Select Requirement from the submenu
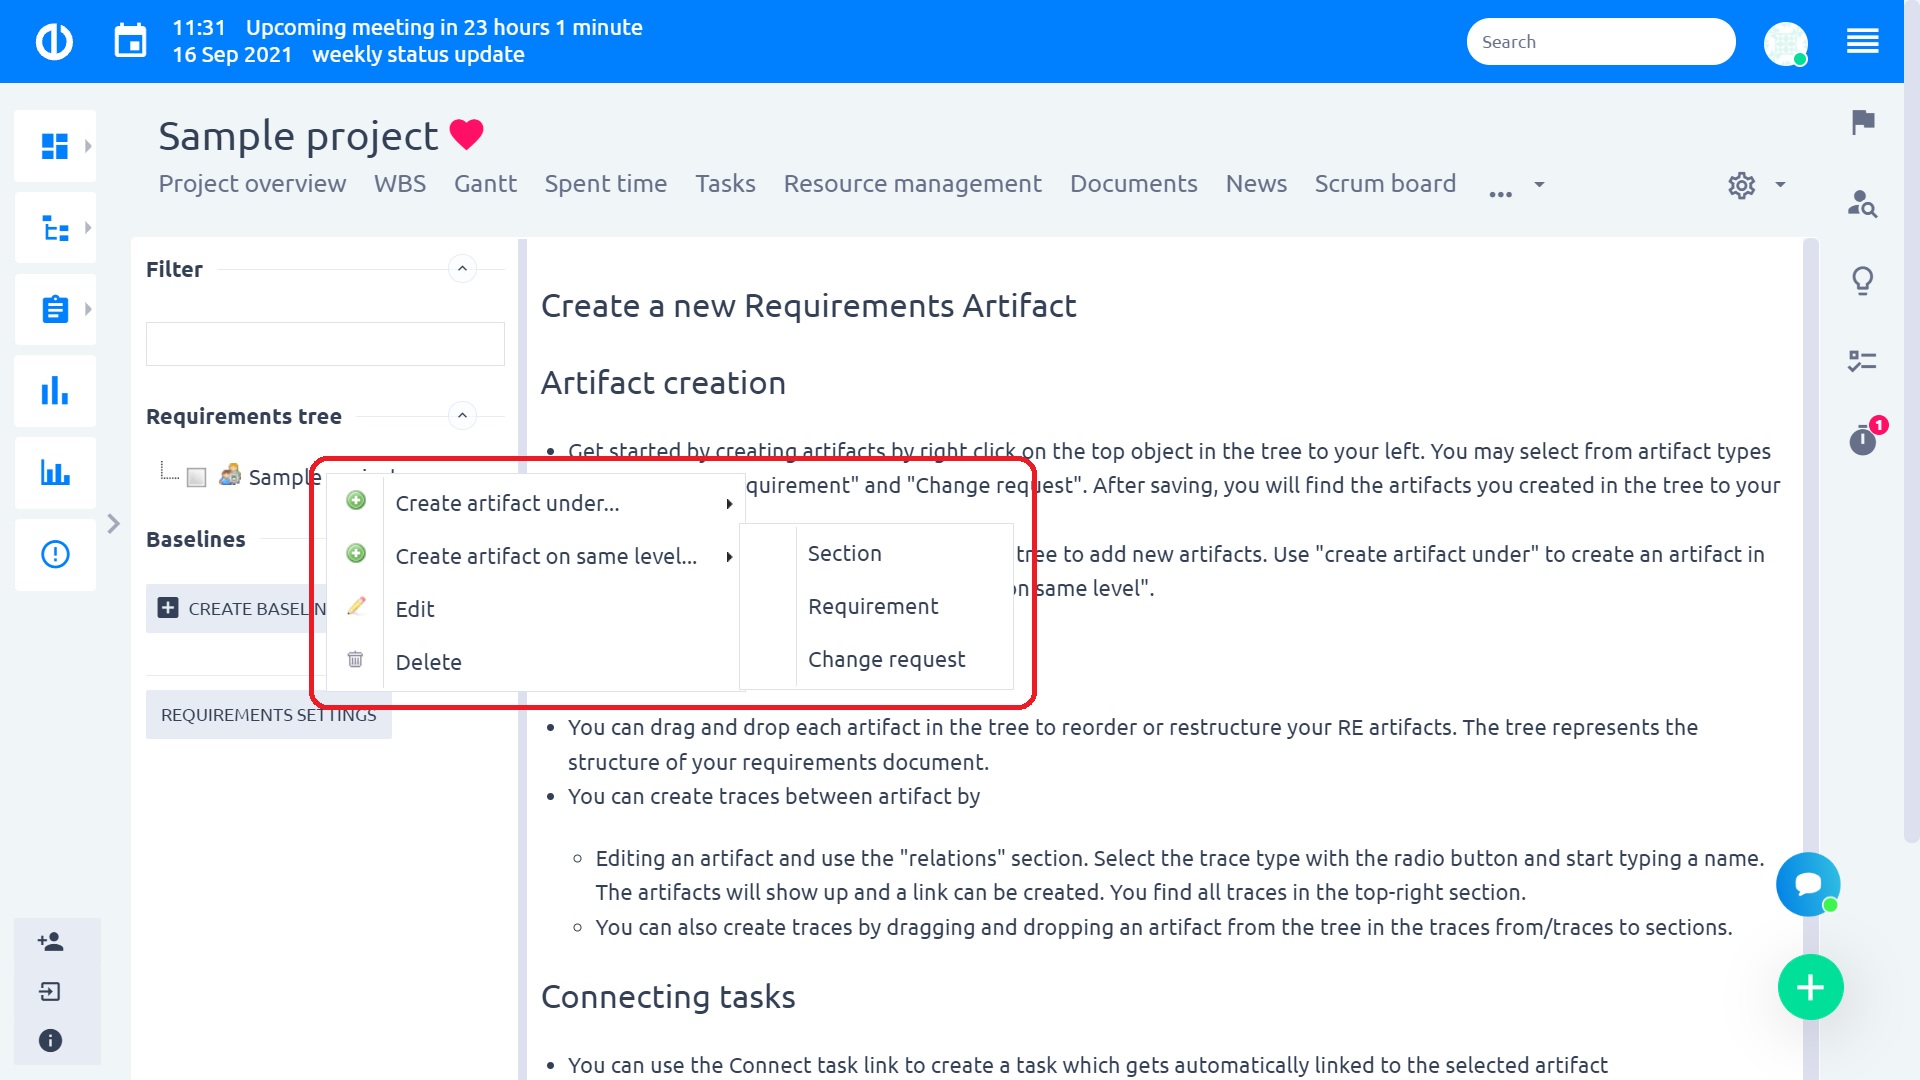This screenshot has height=1080, width=1920. 872,606
